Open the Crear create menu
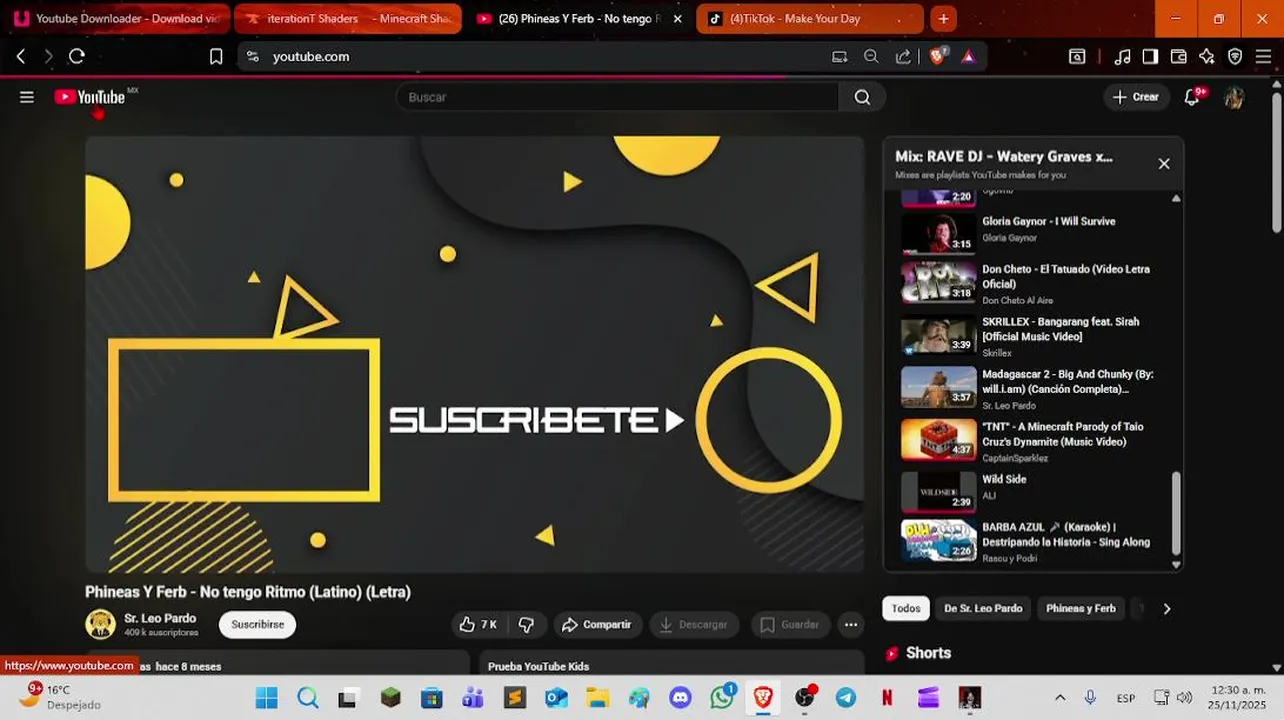This screenshot has width=1284, height=720. (1136, 97)
